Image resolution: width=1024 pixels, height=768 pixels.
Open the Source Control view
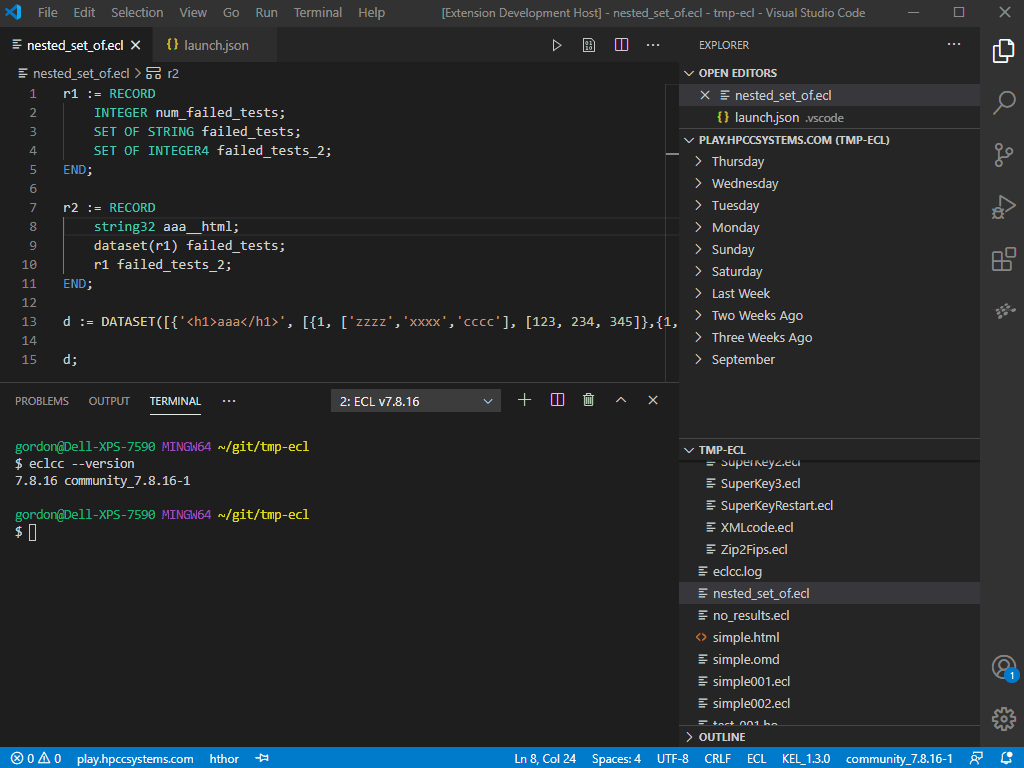pos(1003,155)
